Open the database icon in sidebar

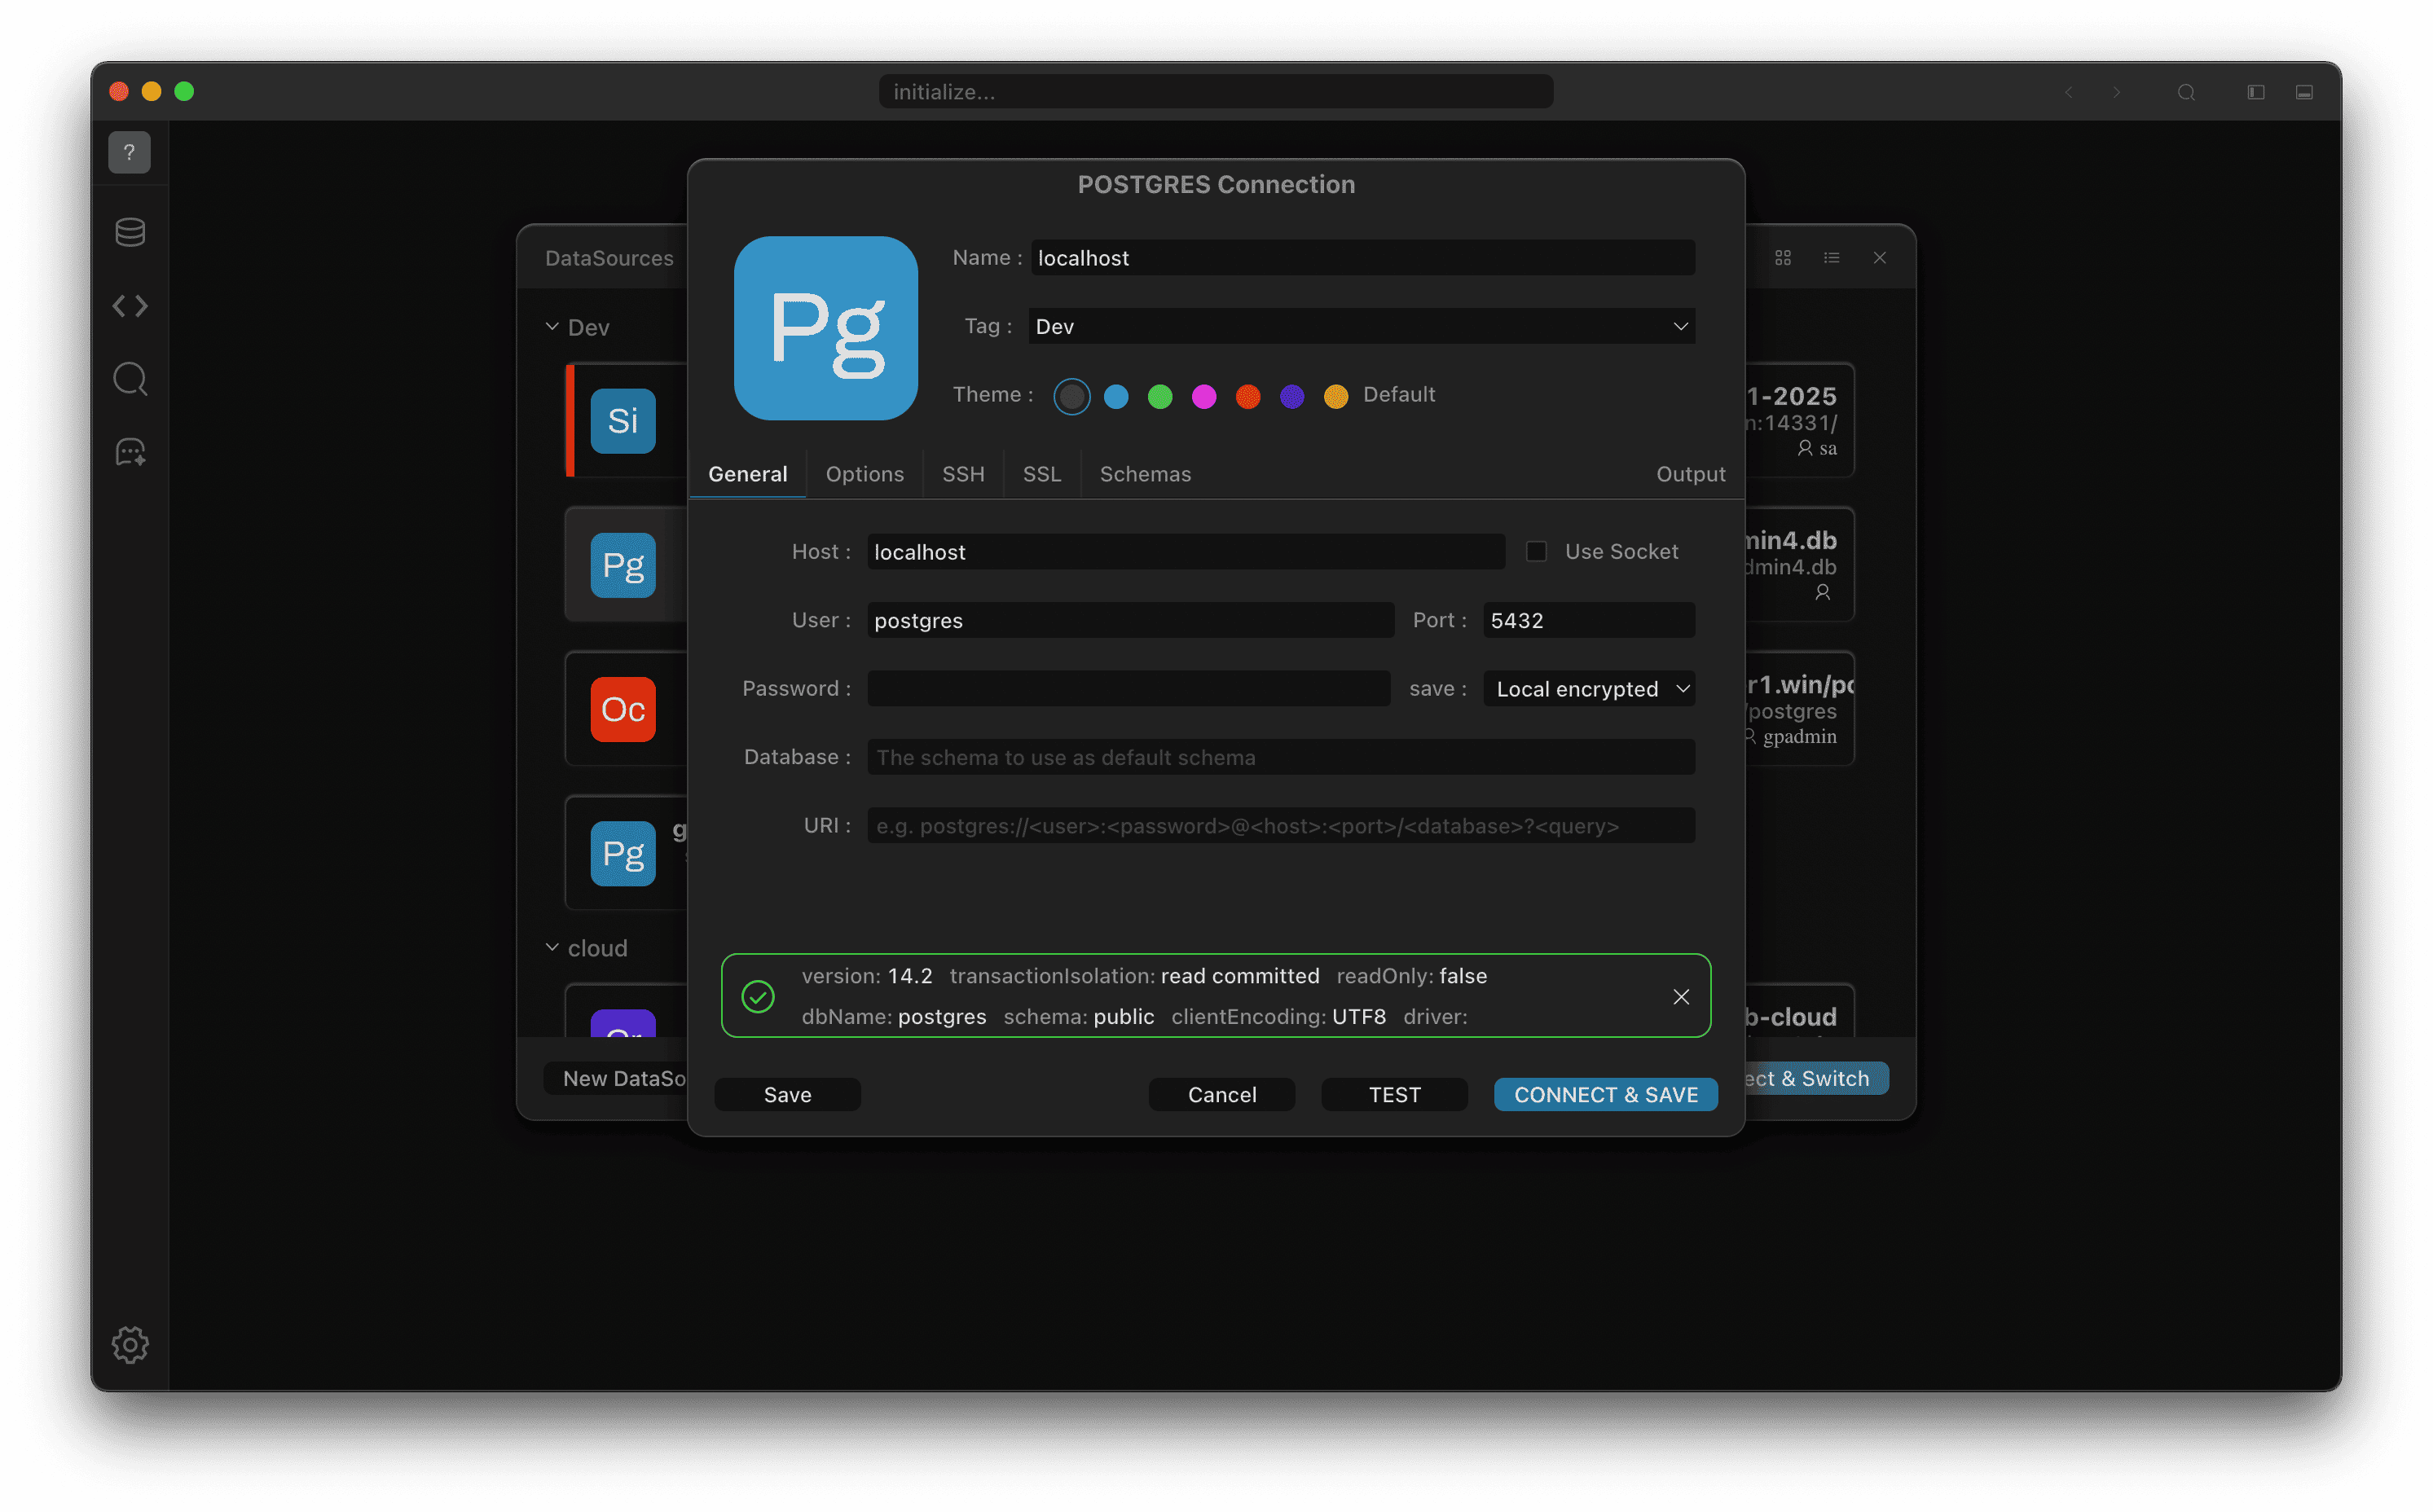tap(130, 232)
